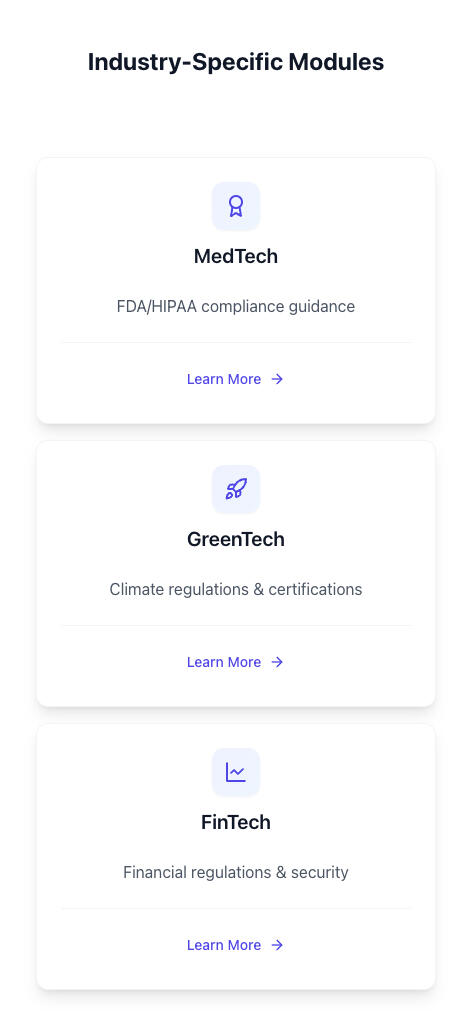Click the arrow beside FinTech's Learn More
Viewport: 472px width, 1028px height.
[x=277, y=945]
